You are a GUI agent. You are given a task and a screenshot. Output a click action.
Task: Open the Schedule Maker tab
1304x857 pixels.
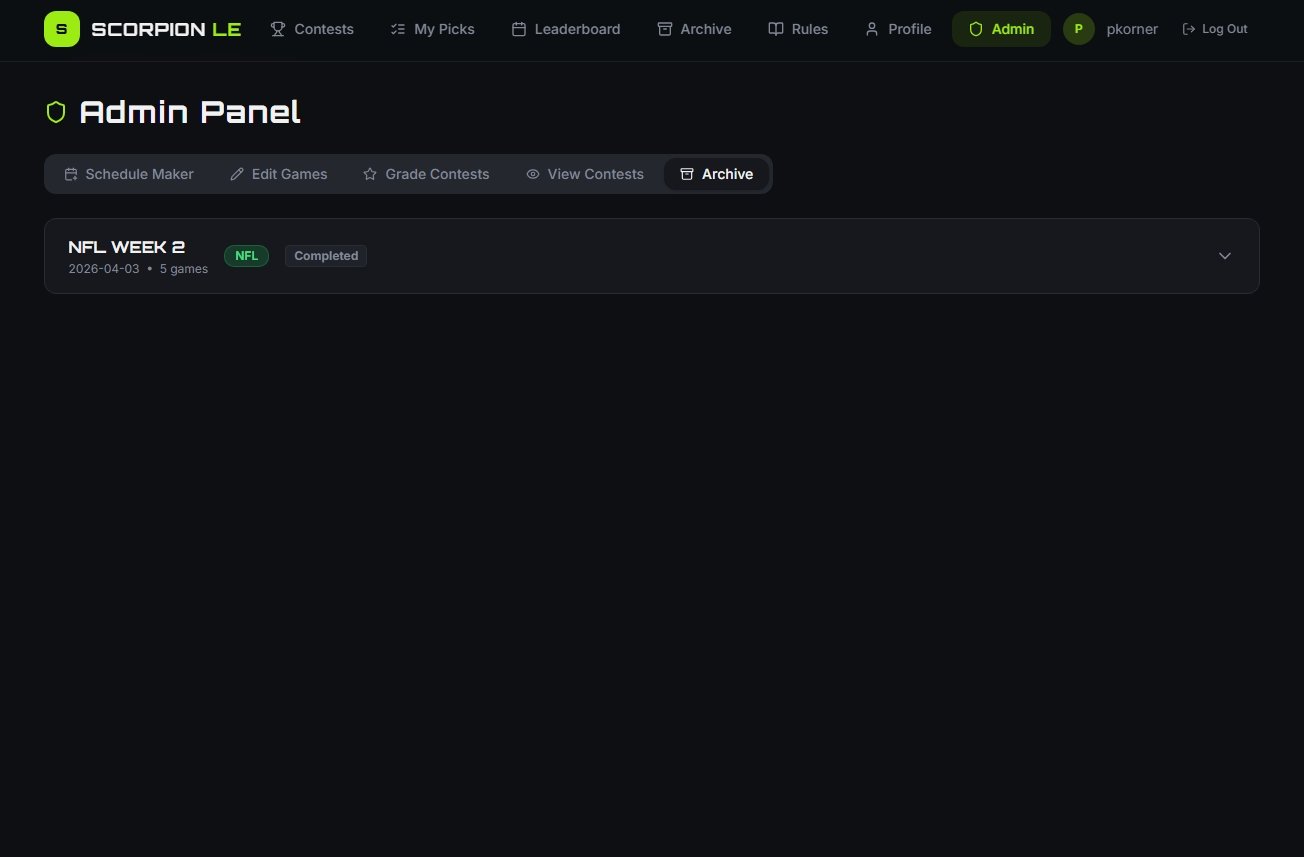[x=129, y=174]
